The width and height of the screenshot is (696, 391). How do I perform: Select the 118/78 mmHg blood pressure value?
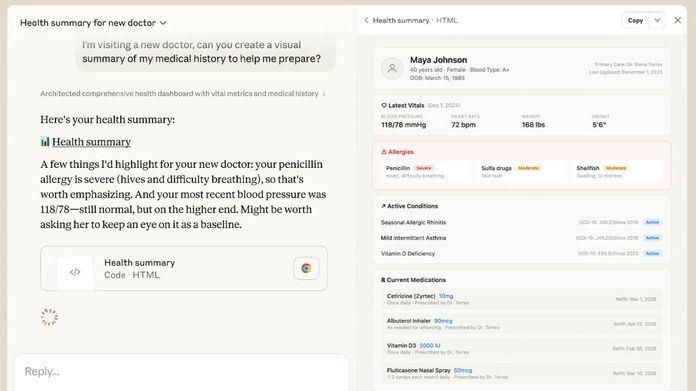click(403, 125)
